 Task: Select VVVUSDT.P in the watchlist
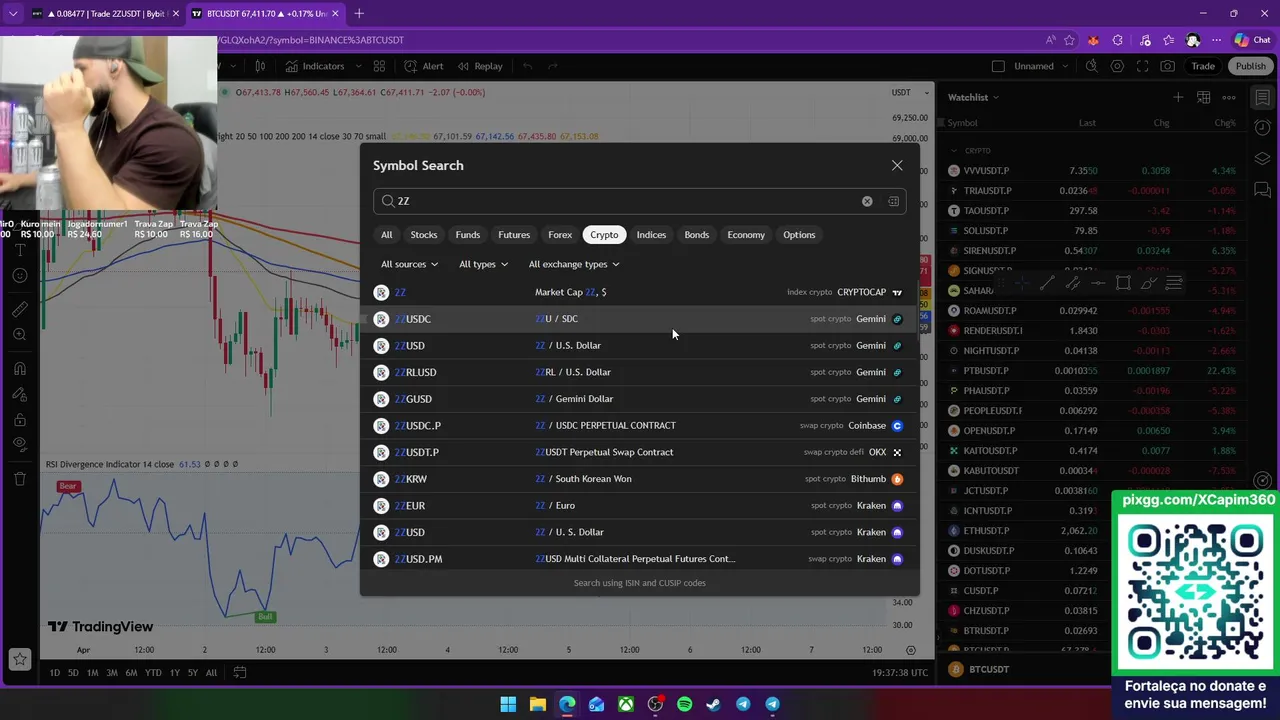point(1092,171)
